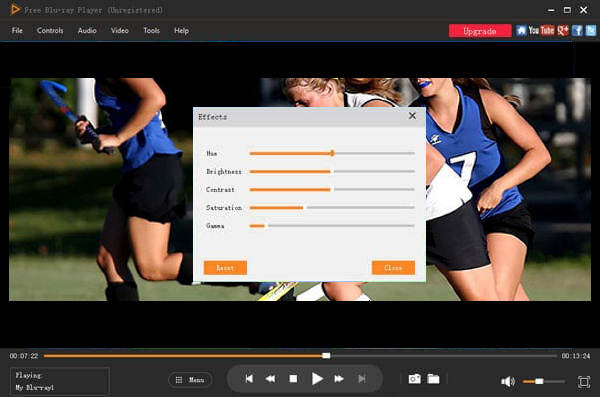
Task: Maximize the player window
Action: click(567, 10)
